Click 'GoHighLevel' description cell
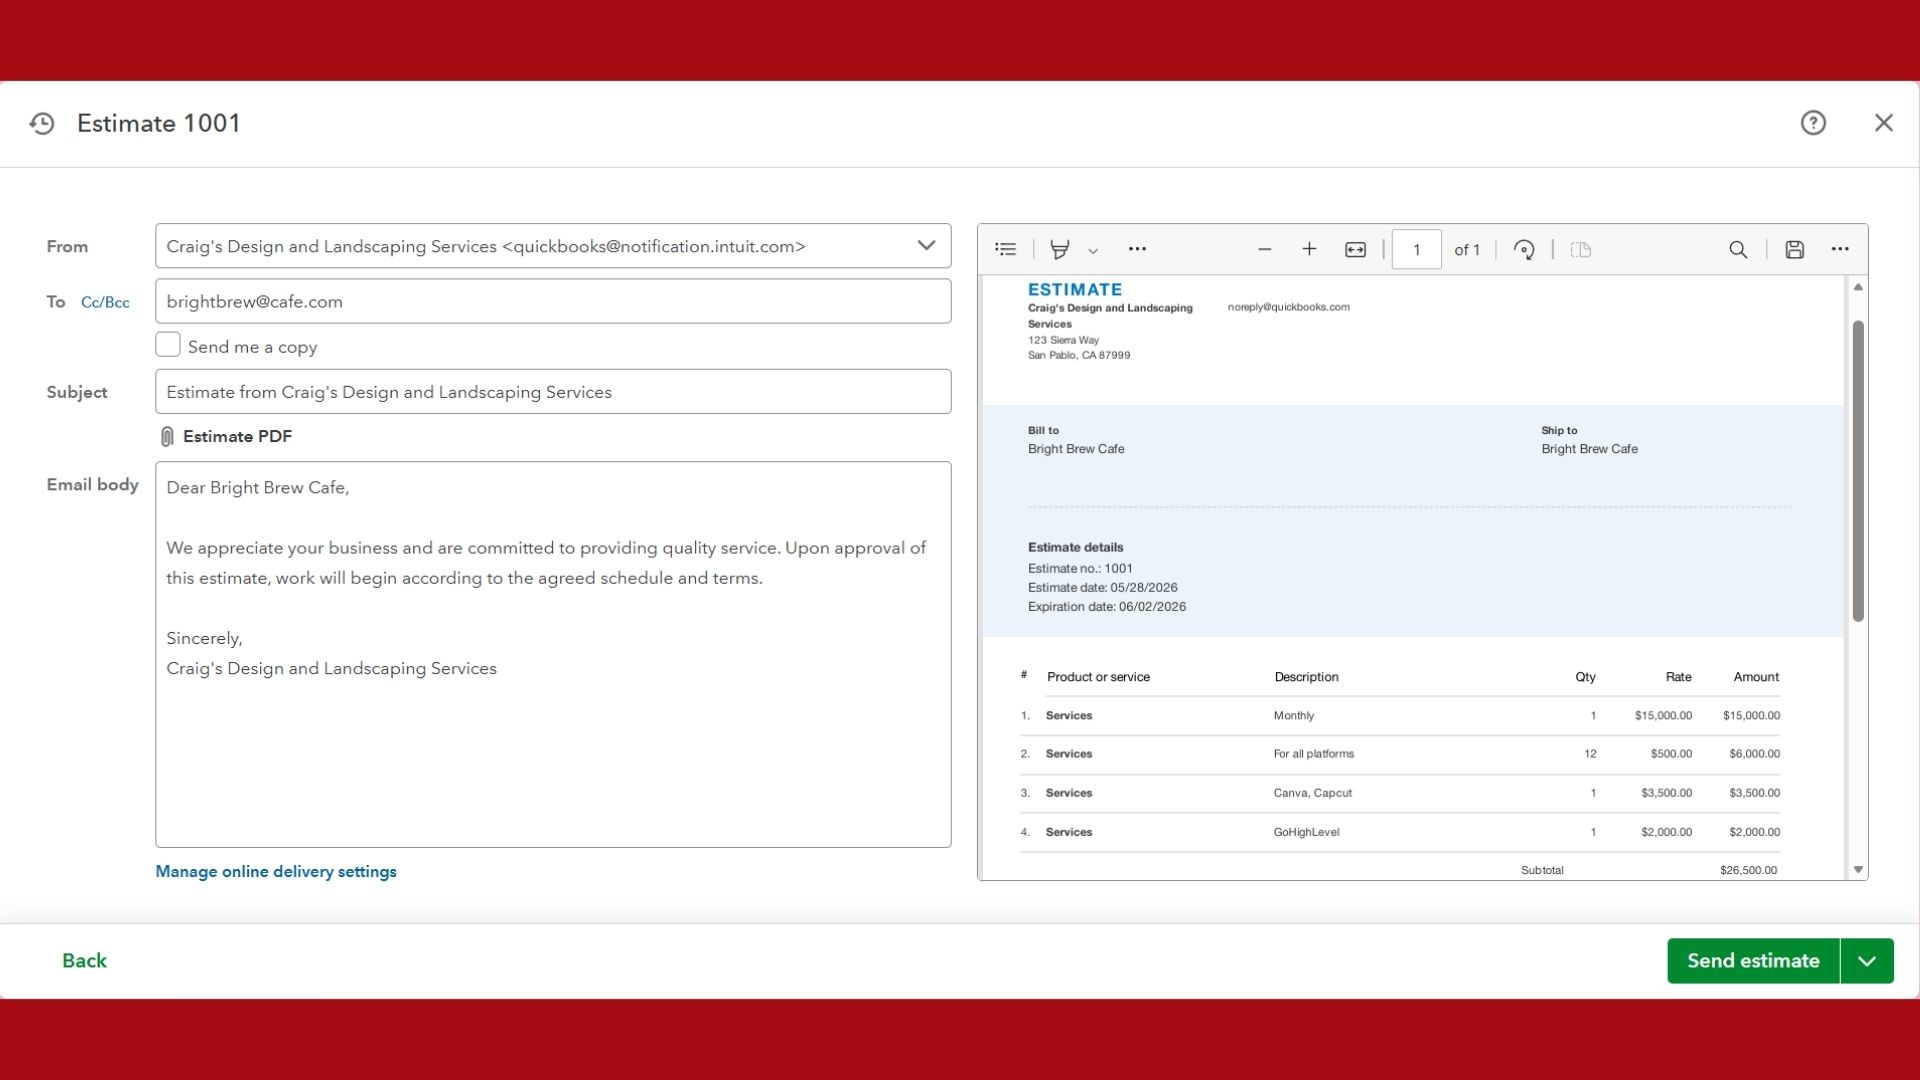1920x1080 pixels. tap(1306, 832)
